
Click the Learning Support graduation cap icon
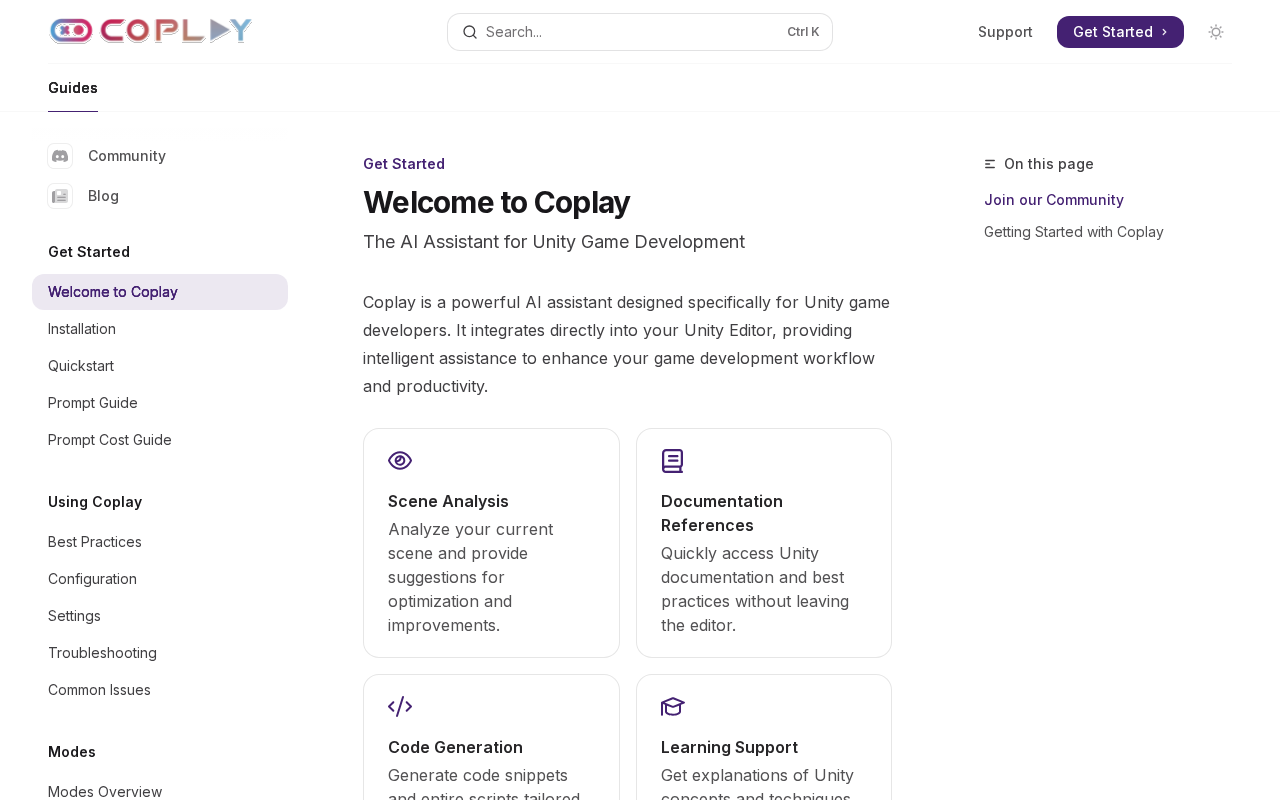tap(672, 706)
